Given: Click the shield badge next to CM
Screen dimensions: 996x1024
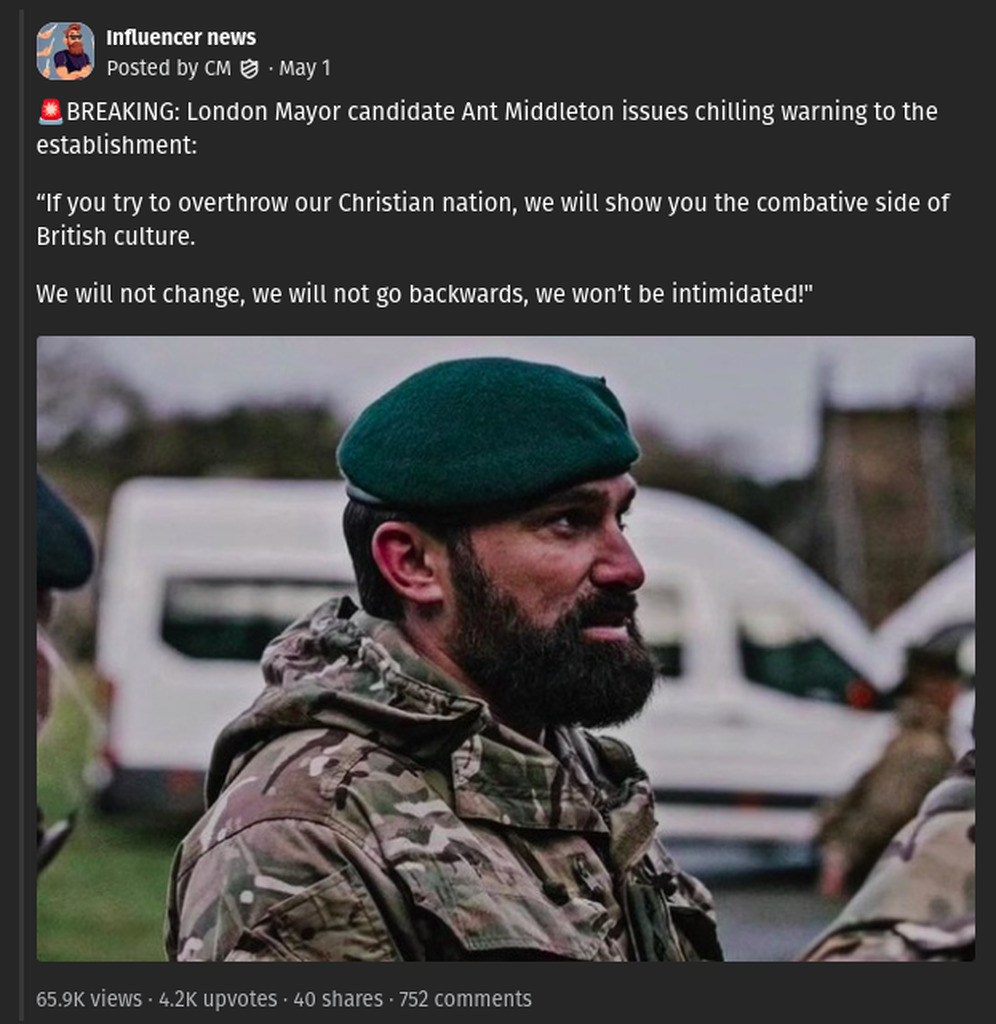Looking at the screenshot, I should (x=249, y=69).
